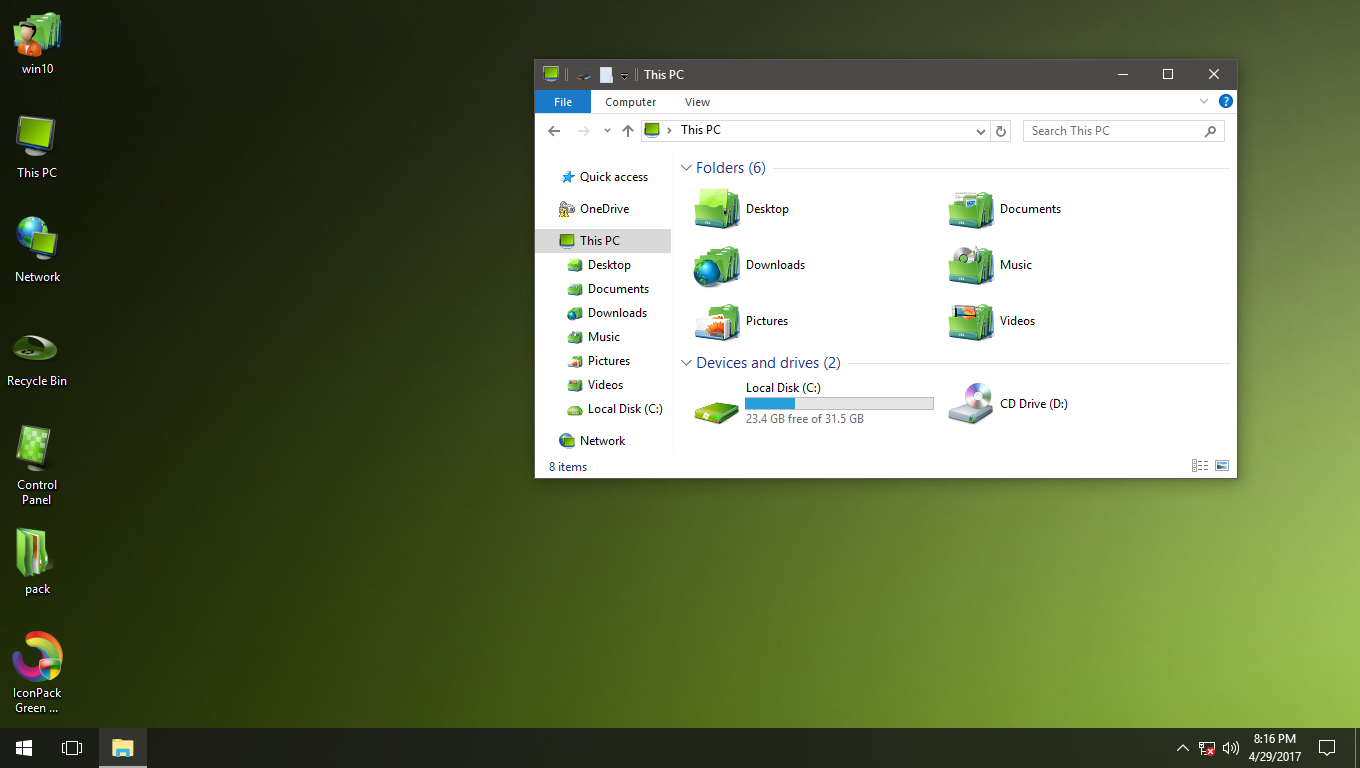Switch to details view via status bar toggle
This screenshot has height=768, width=1360.
tap(1199, 465)
